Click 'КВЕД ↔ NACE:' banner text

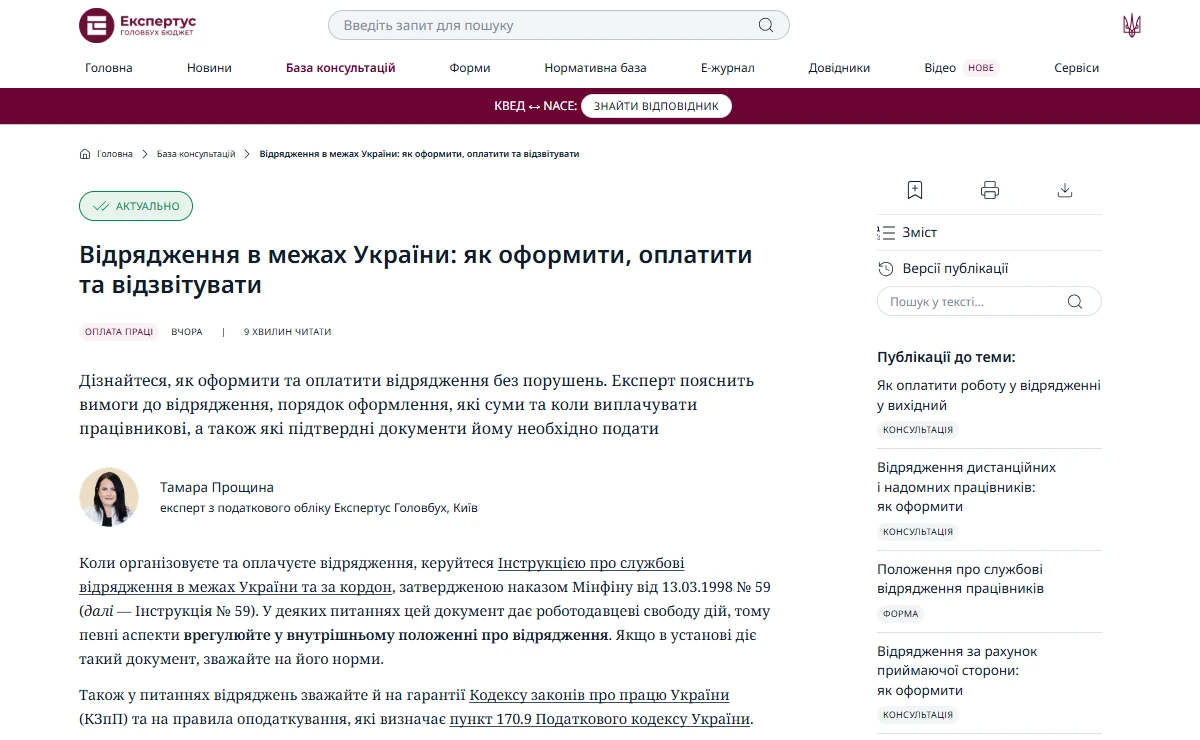click(x=535, y=106)
